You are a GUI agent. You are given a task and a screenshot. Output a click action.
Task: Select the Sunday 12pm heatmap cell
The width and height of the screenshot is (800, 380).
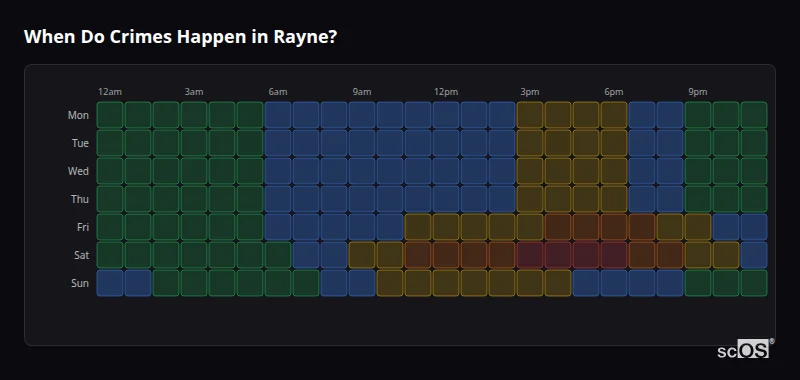point(446,283)
